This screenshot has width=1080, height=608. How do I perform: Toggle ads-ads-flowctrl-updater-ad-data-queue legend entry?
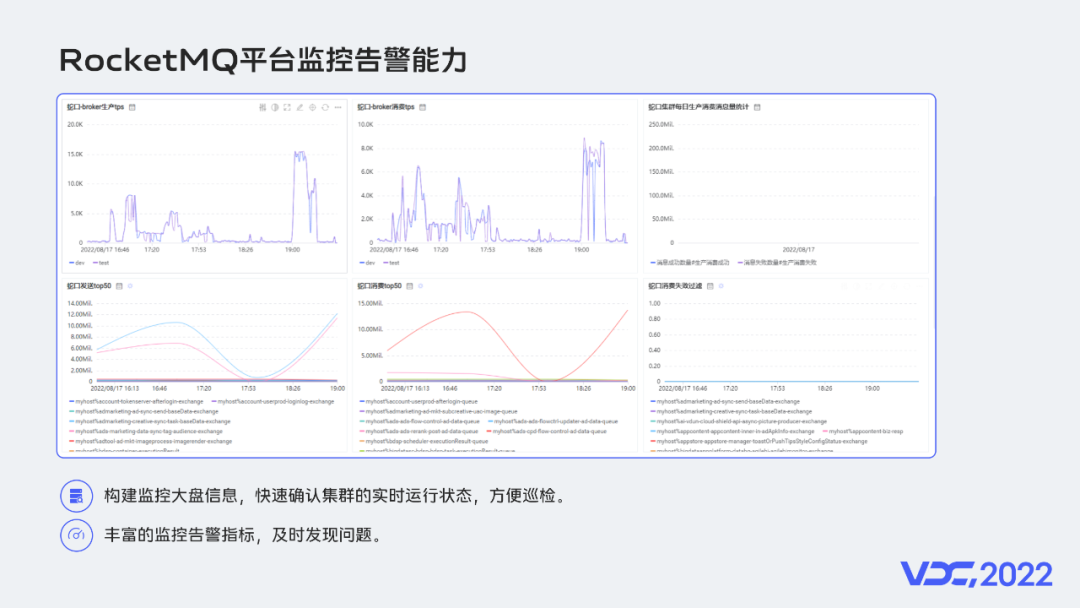(553, 421)
